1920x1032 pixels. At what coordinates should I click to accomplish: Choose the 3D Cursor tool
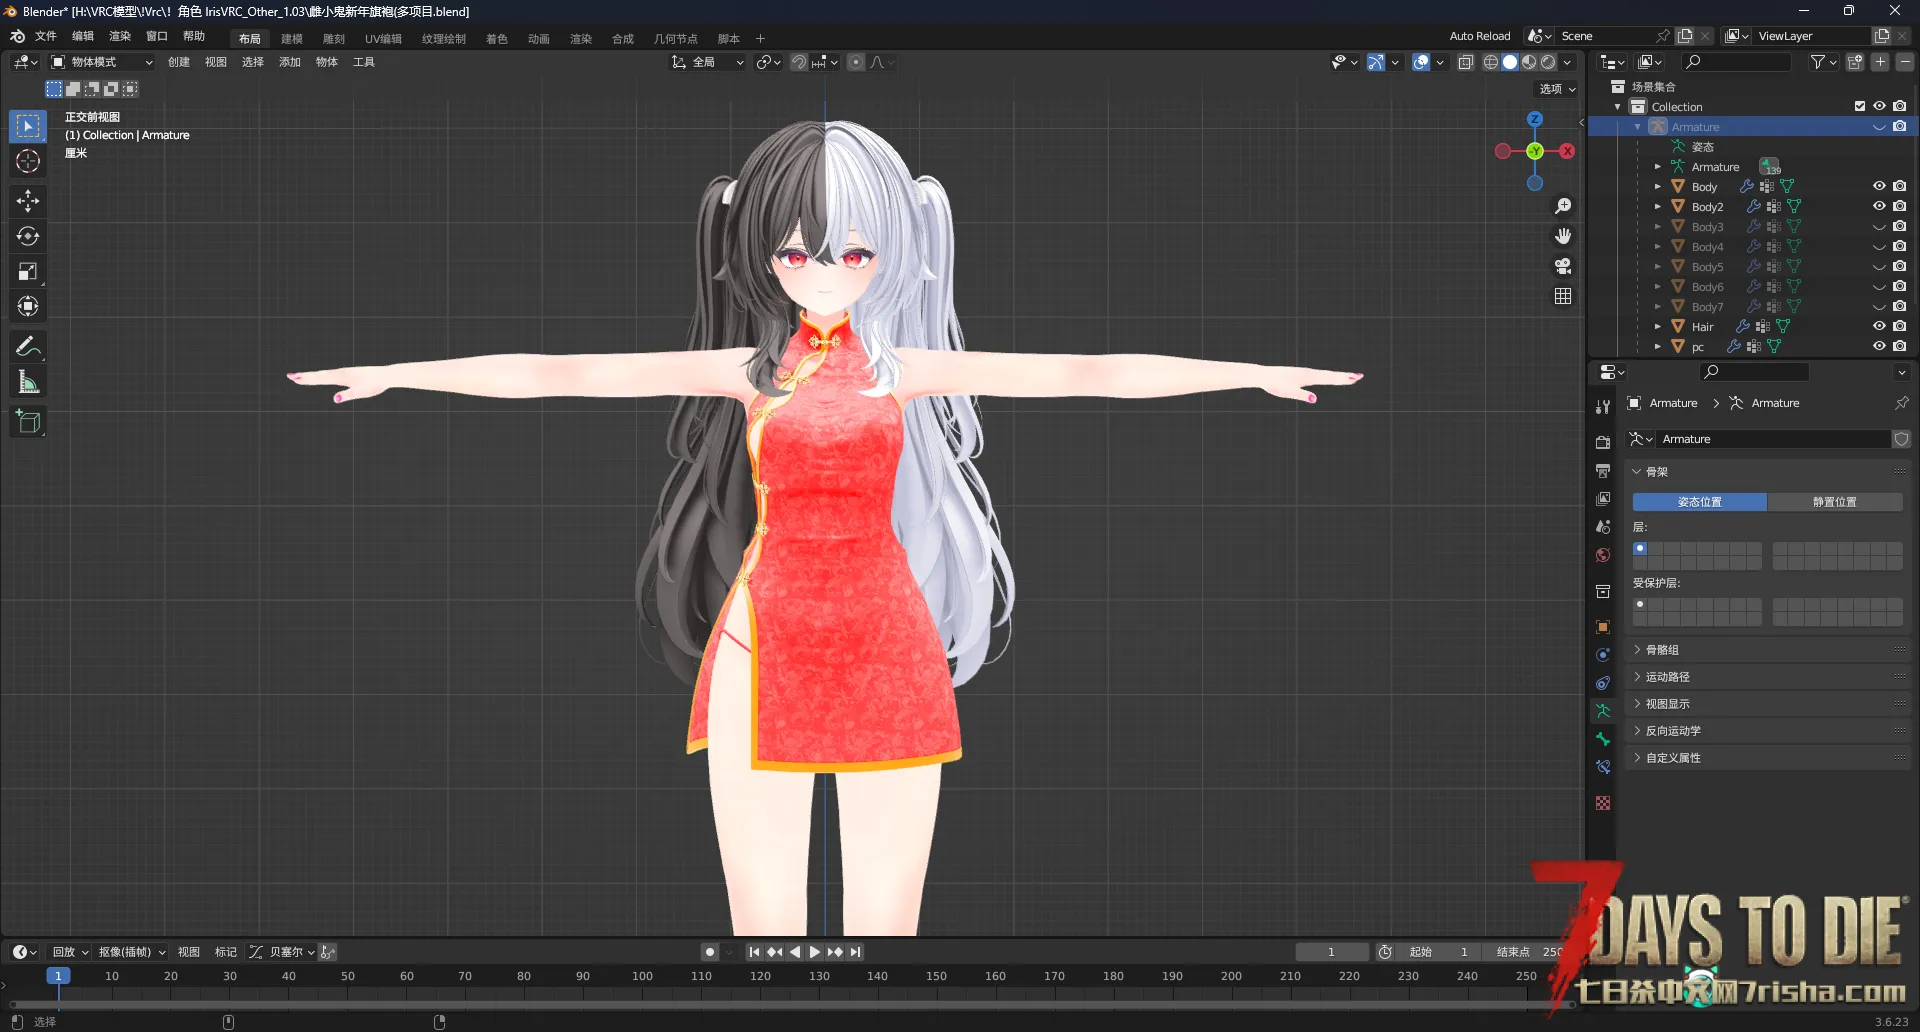[x=28, y=161]
